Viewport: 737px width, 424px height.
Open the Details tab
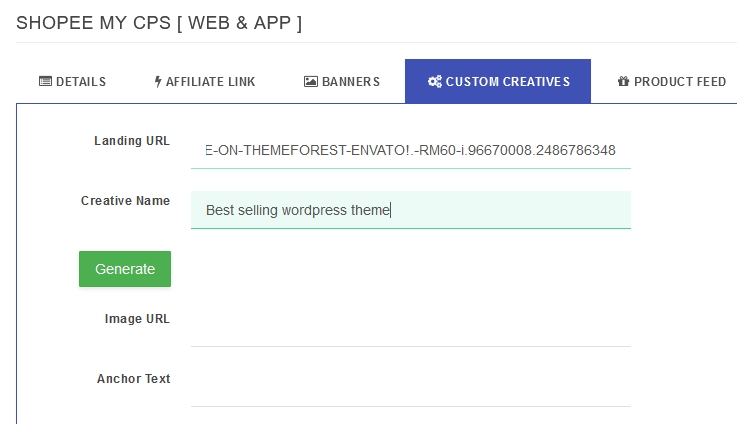tap(72, 81)
